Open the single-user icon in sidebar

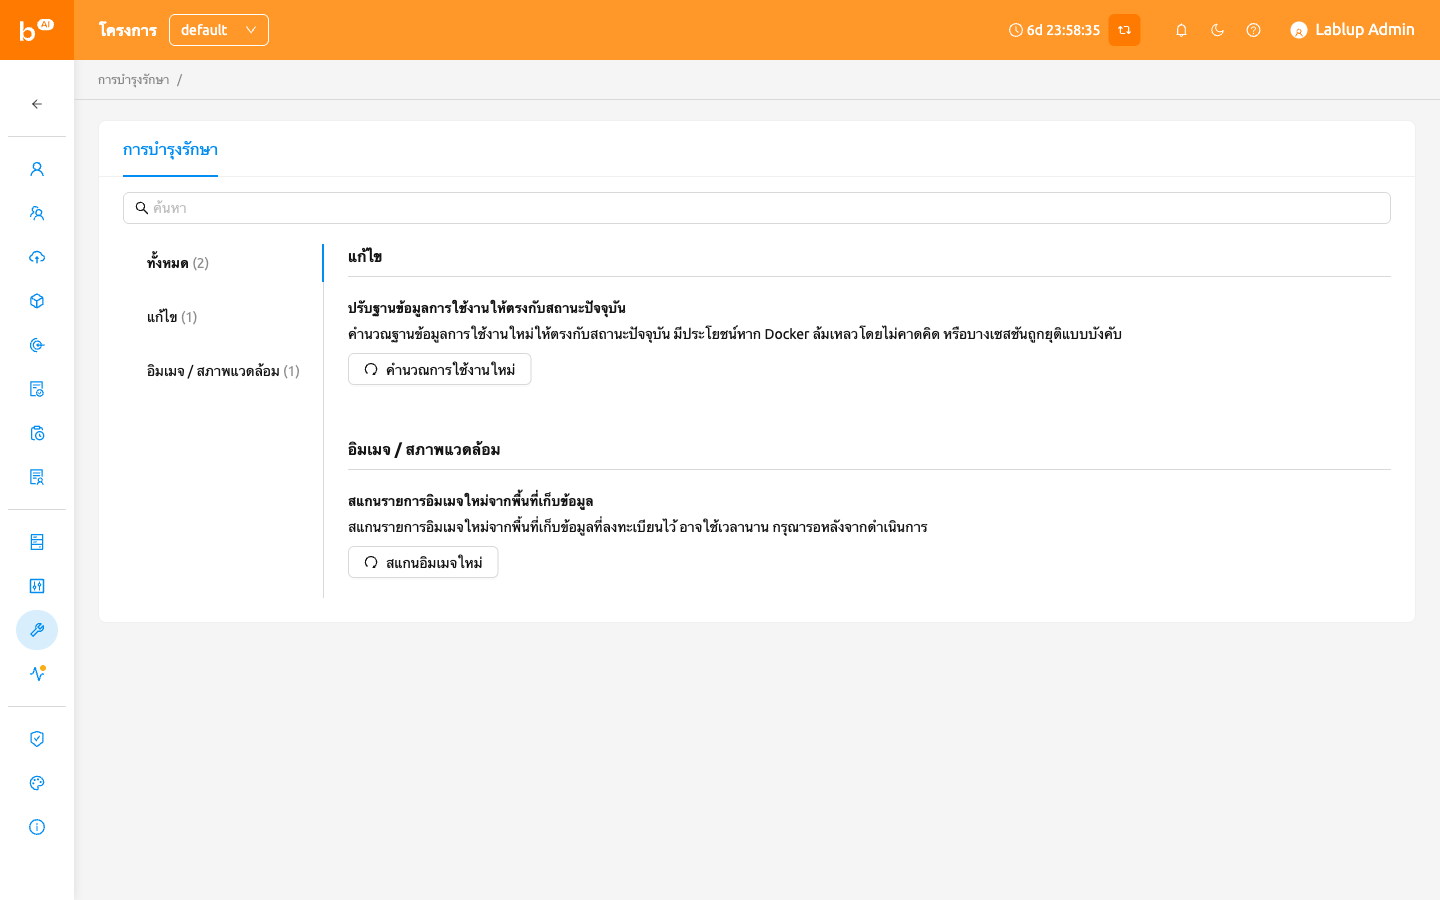tap(37, 169)
